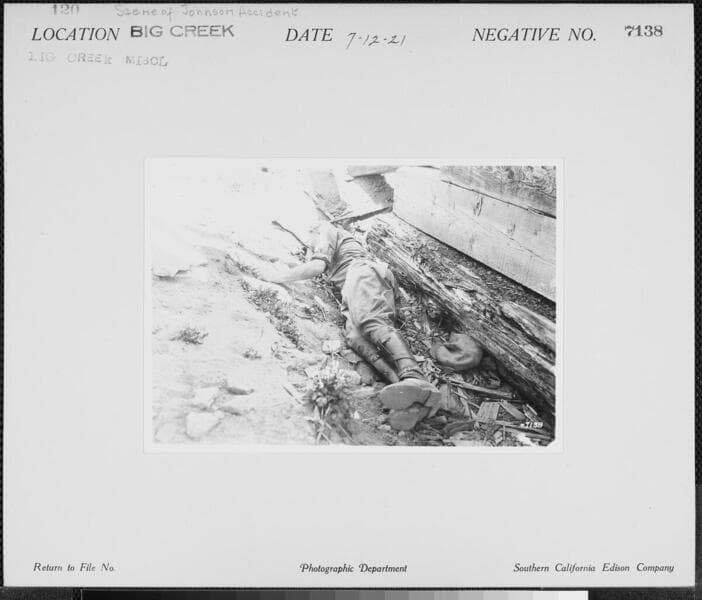Click Southern California Edison Company text
Viewport: 702px width, 600px height.
593,568
